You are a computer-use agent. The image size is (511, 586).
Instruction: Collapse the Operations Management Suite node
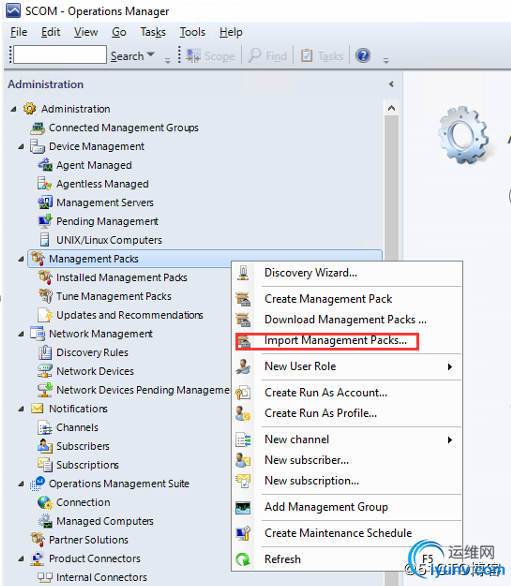(x=21, y=484)
